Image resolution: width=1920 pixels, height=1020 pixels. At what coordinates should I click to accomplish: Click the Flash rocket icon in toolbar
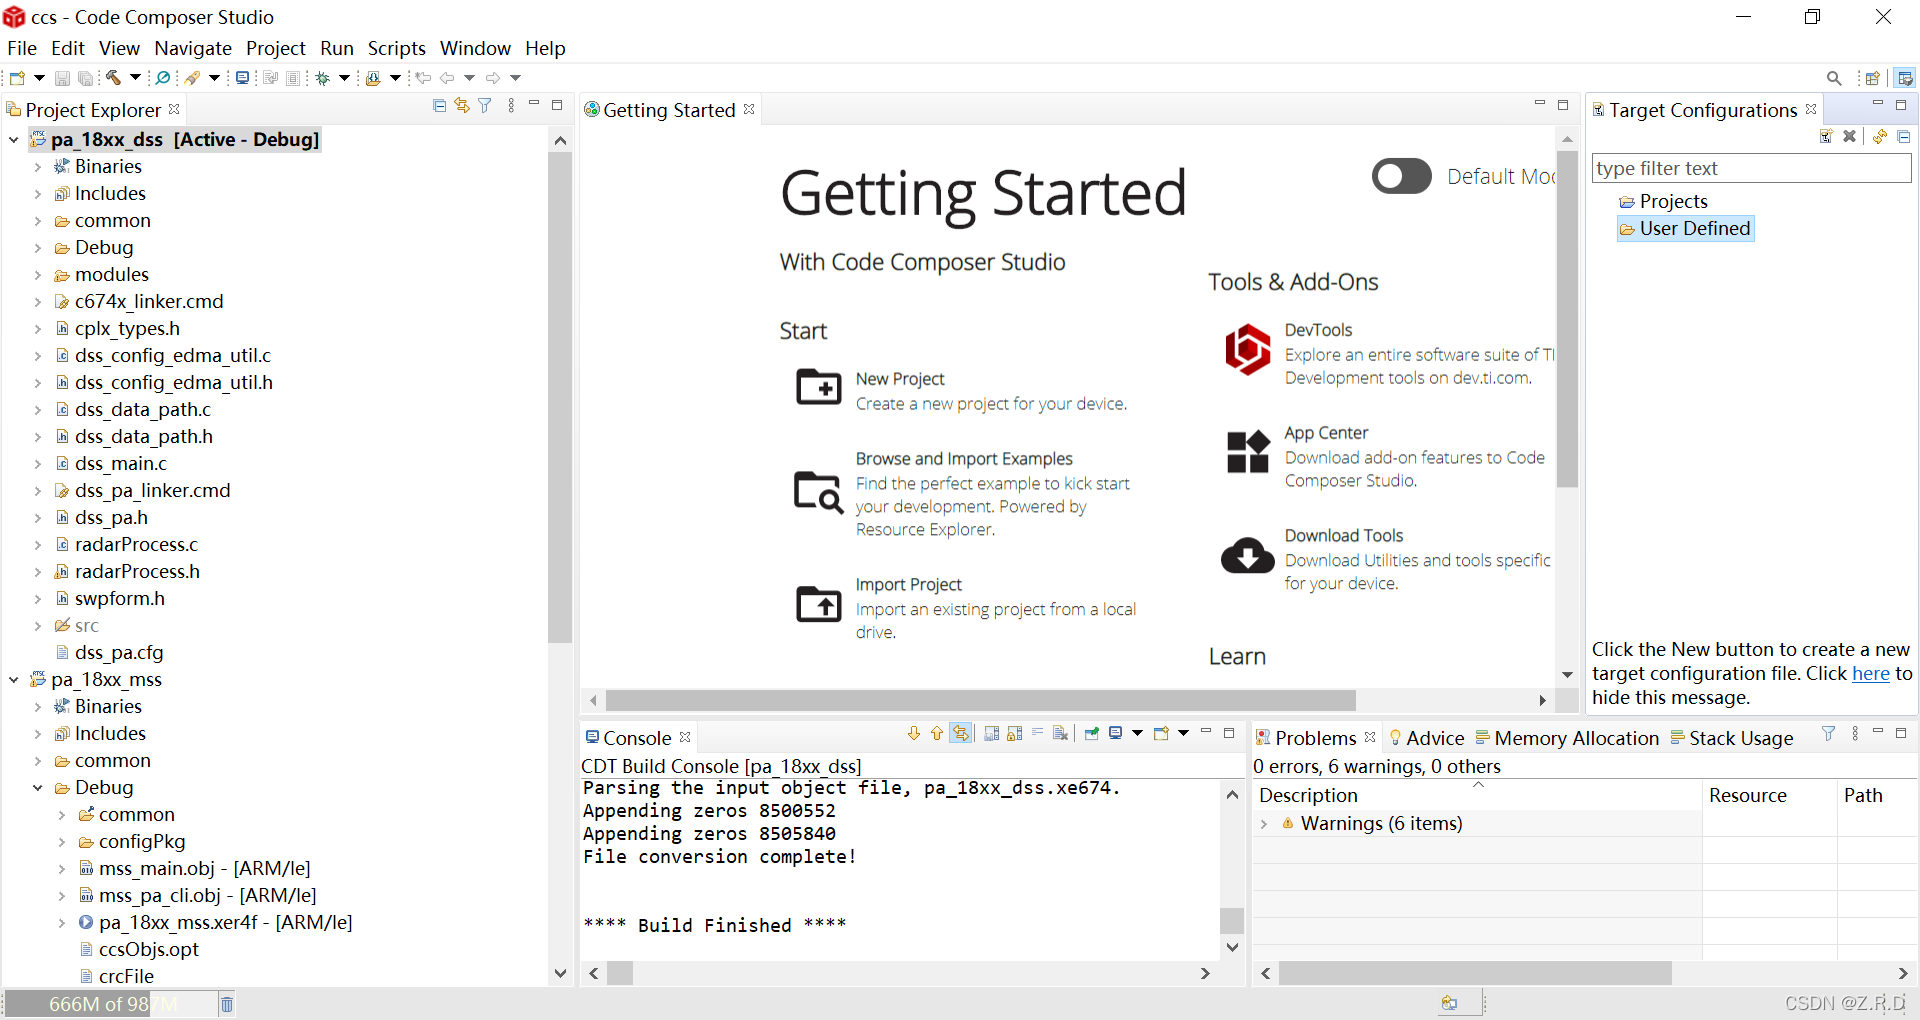tap(192, 78)
